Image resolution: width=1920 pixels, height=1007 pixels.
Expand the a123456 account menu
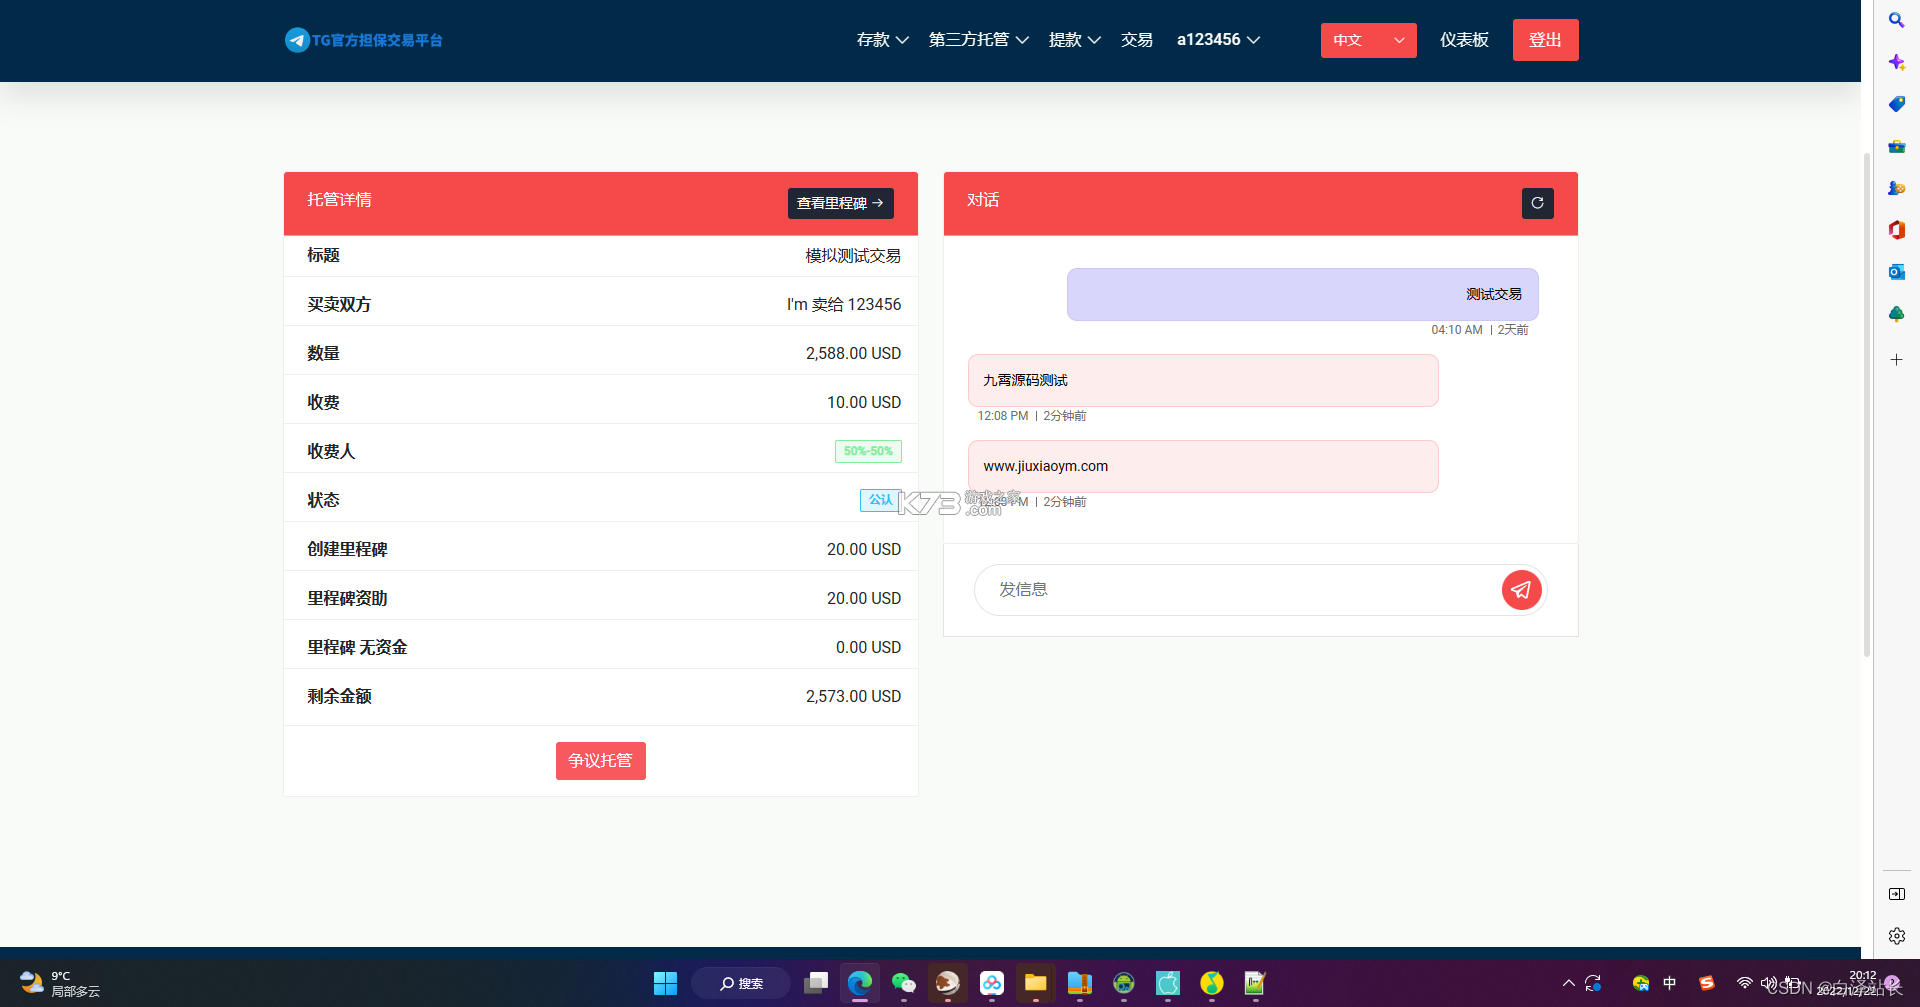point(1218,40)
